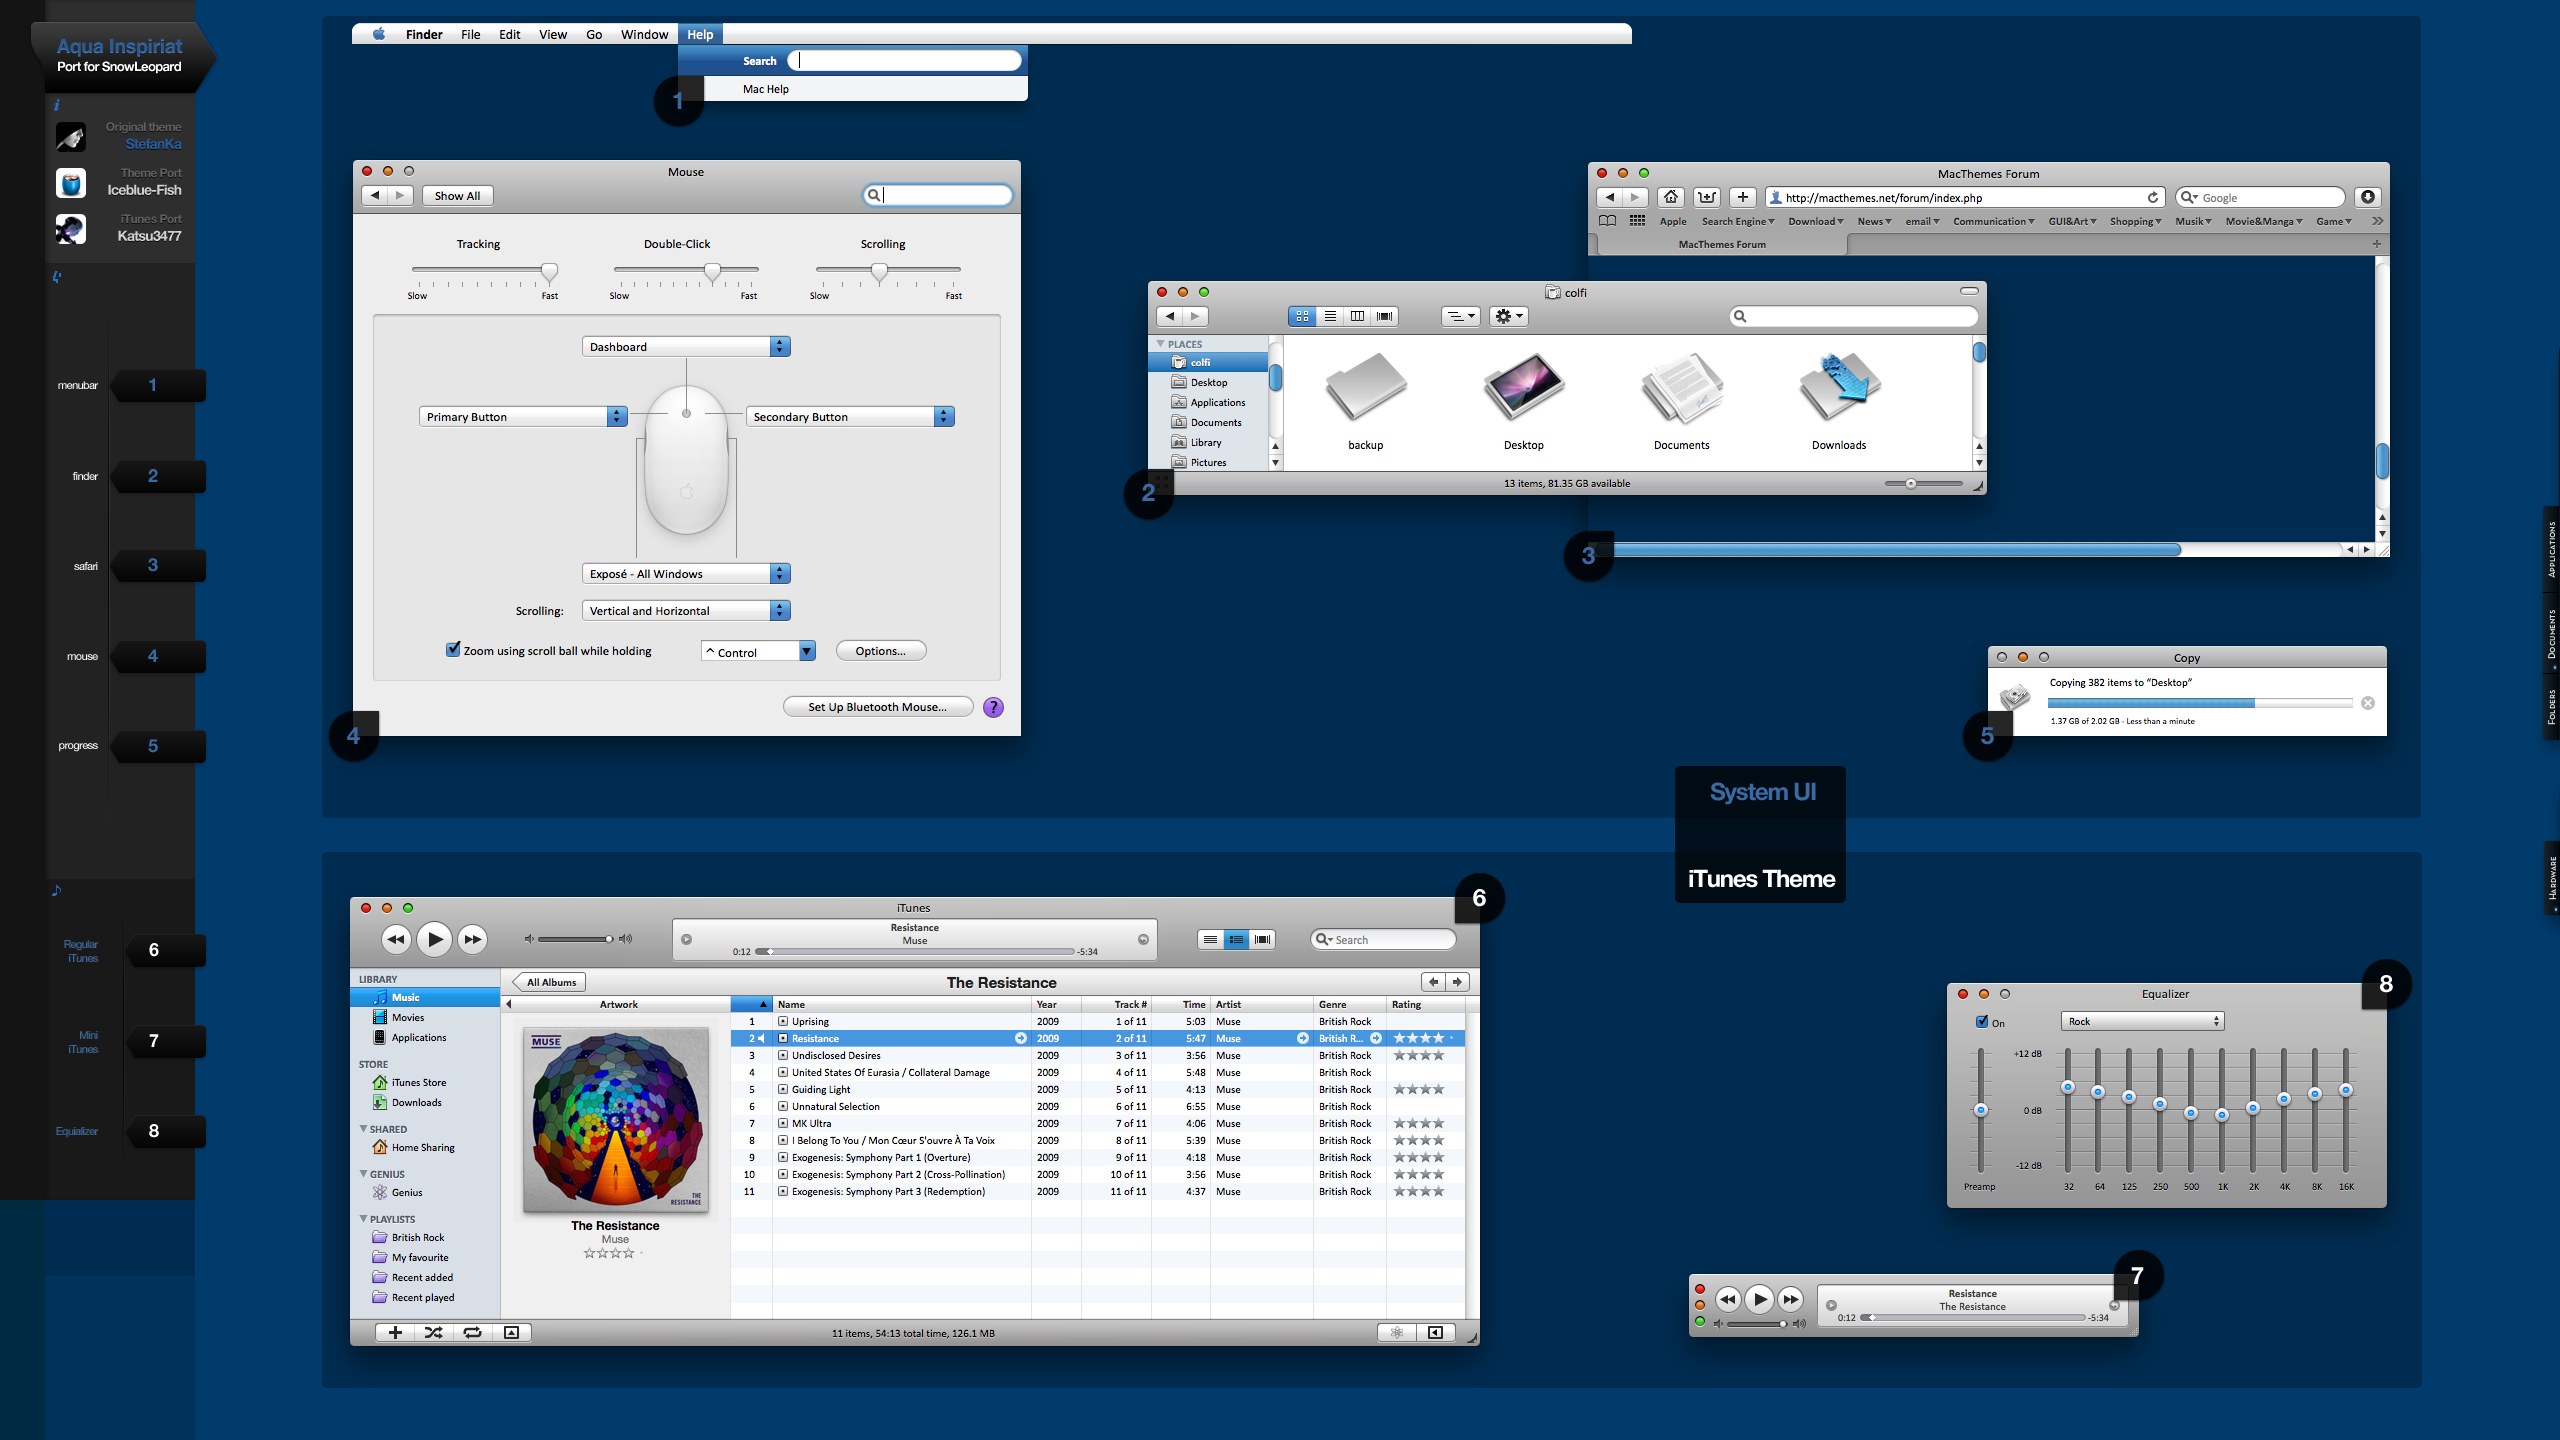Image resolution: width=2560 pixels, height=1440 pixels.
Task: Open the Window menu
Action: coord(644,34)
